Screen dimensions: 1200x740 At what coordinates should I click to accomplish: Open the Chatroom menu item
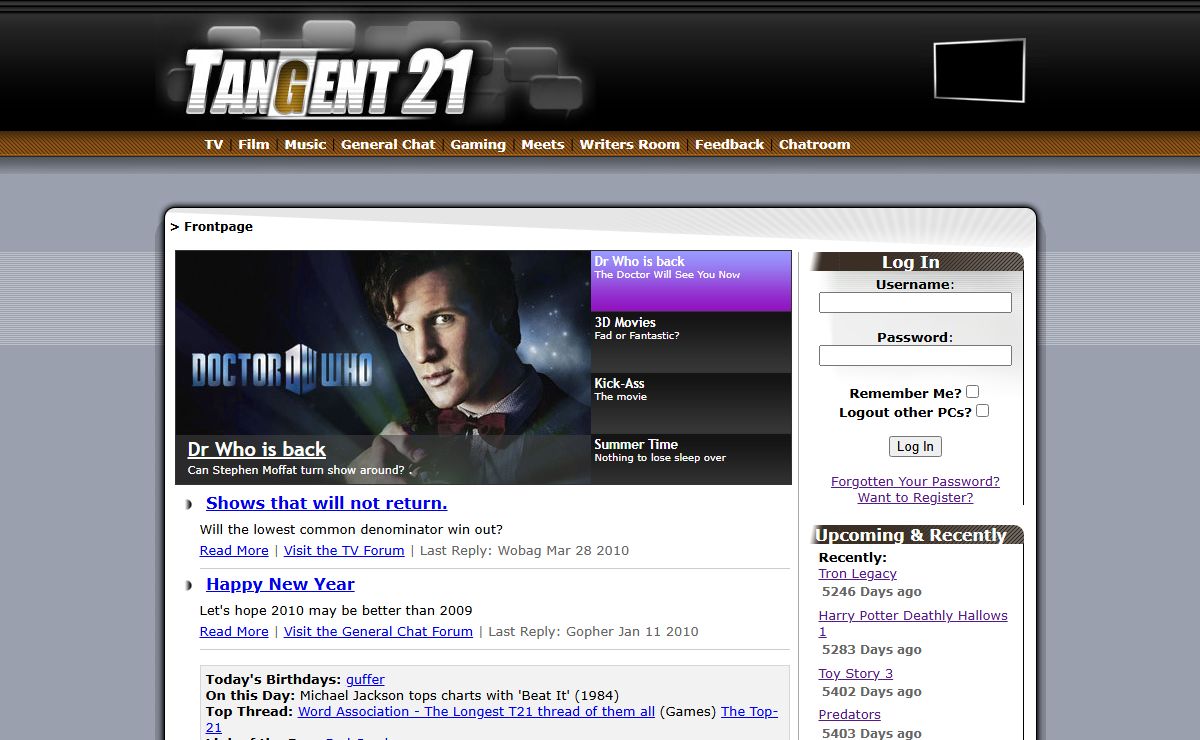point(814,144)
